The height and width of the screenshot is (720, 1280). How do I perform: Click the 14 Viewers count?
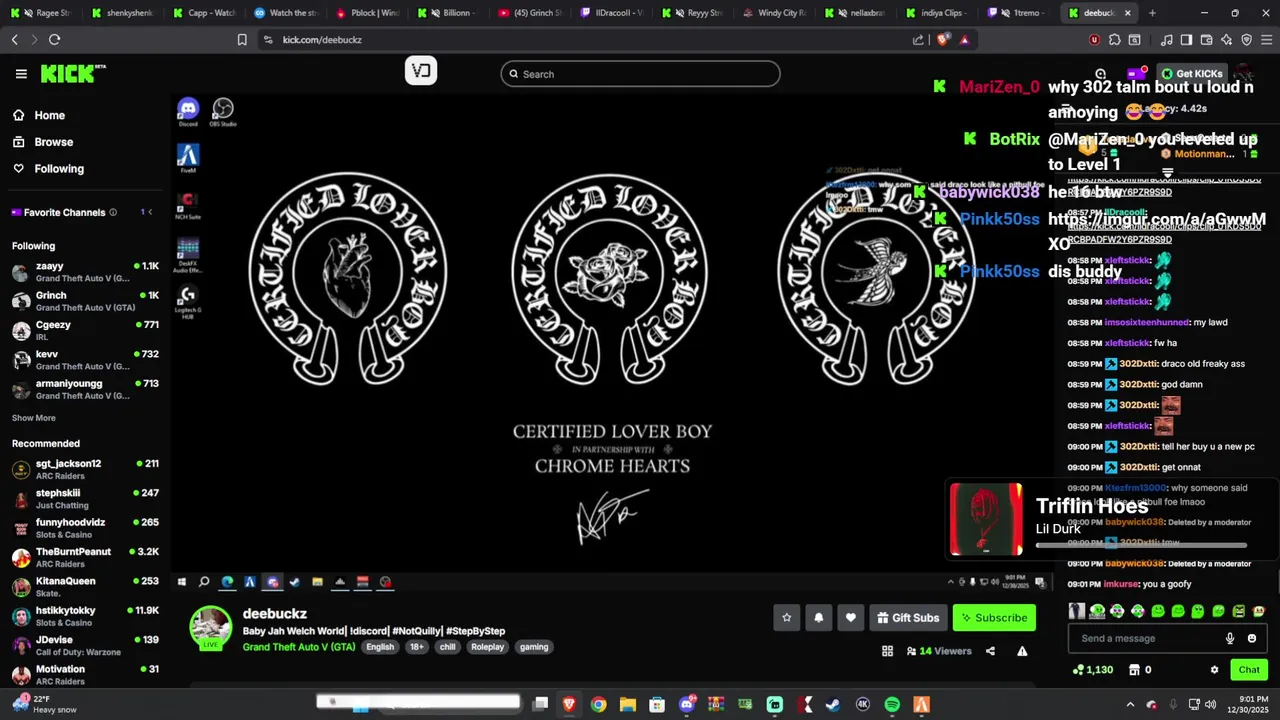(x=939, y=651)
